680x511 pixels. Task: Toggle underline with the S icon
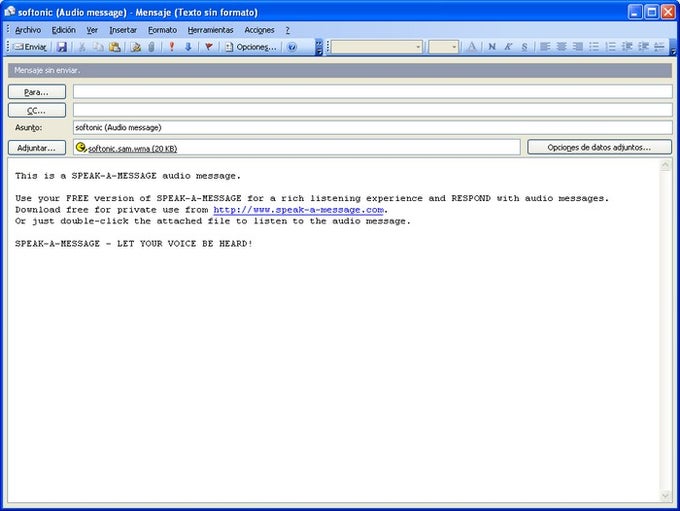[524, 47]
